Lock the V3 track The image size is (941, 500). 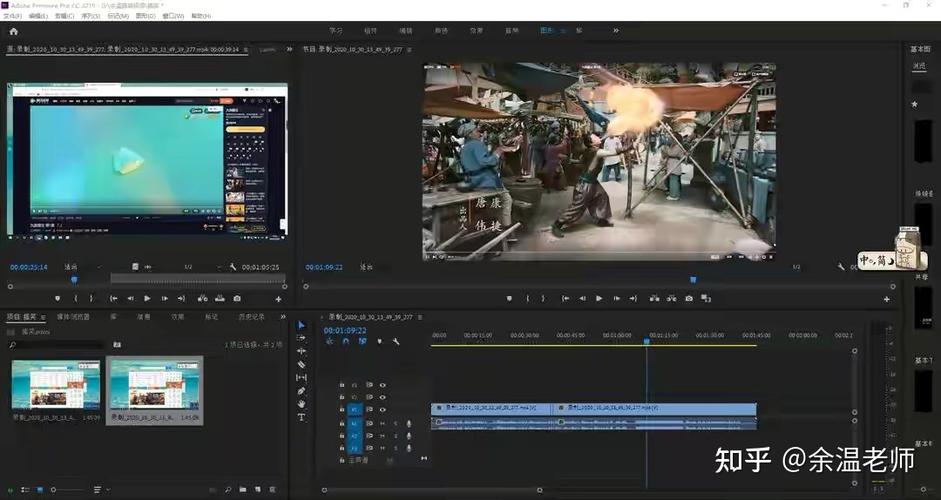tap(341, 385)
